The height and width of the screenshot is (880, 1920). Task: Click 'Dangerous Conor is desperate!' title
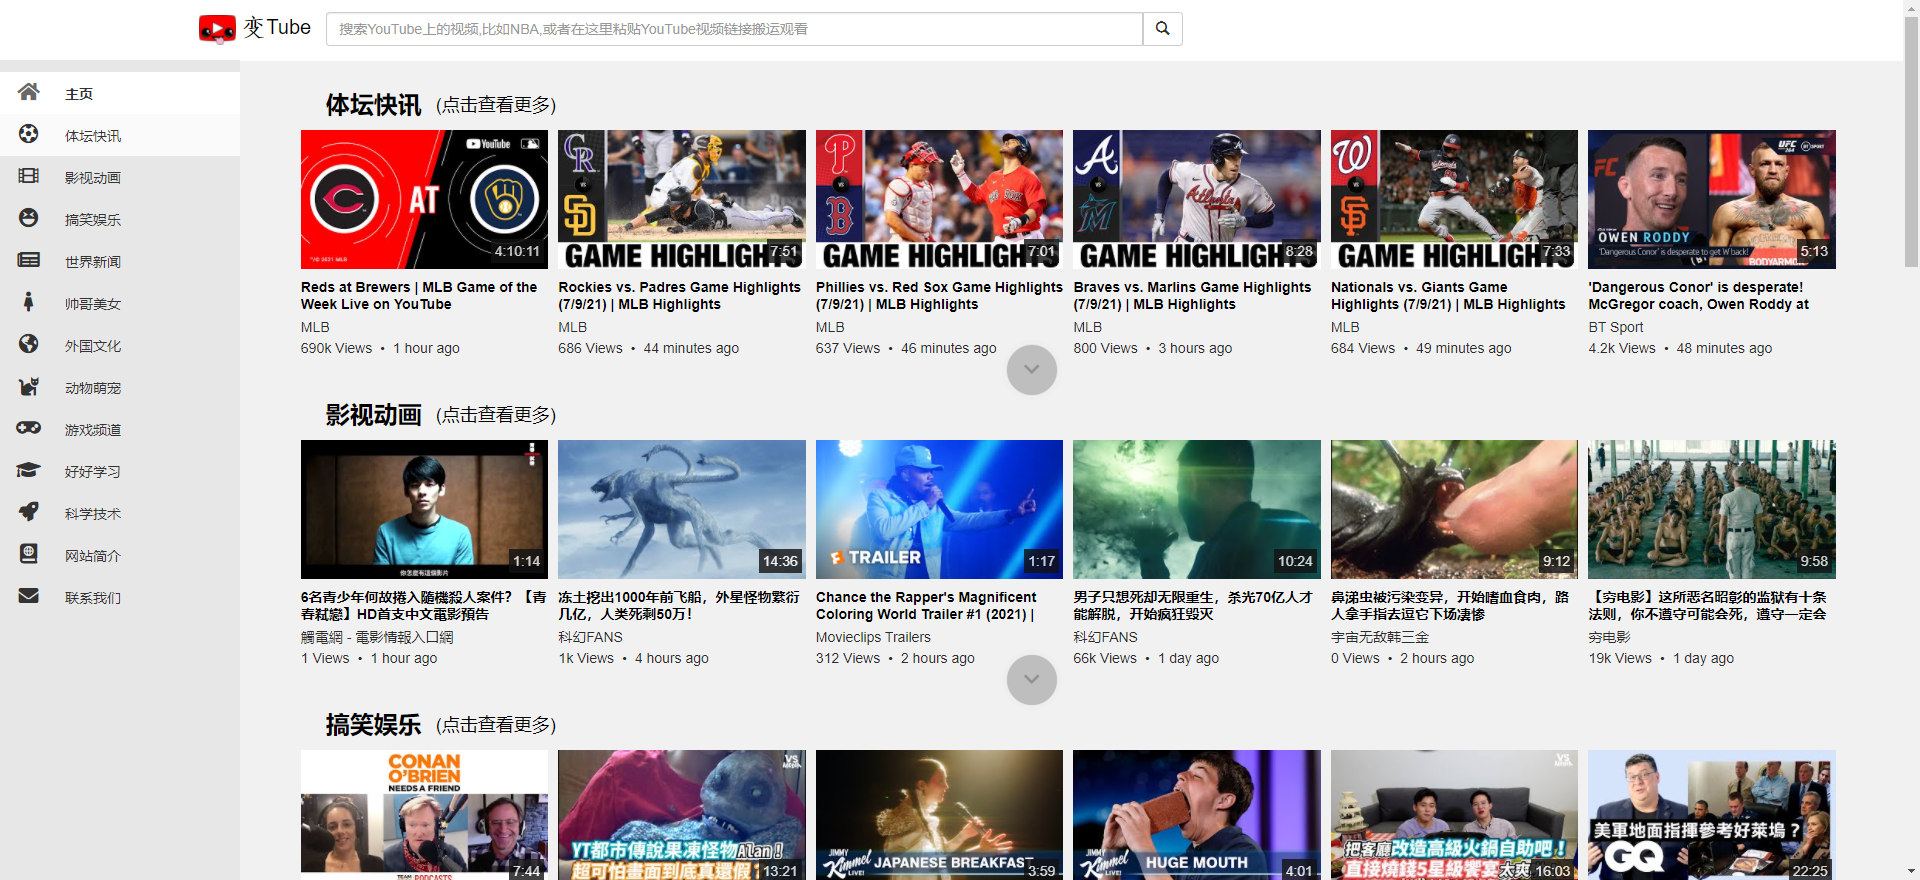point(1699,296)
